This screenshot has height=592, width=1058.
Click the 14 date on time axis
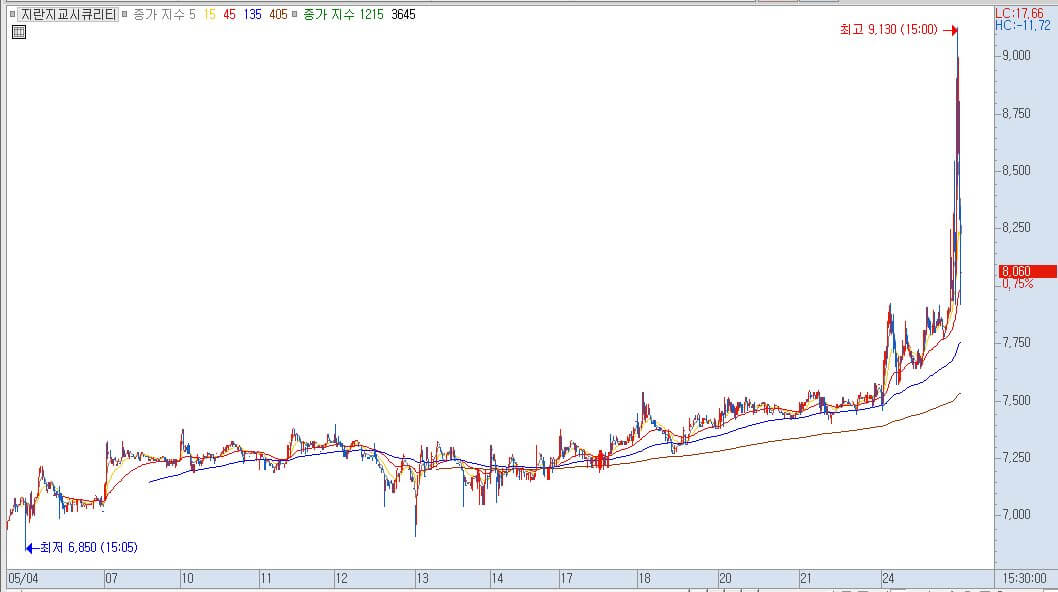coord(497,578)
